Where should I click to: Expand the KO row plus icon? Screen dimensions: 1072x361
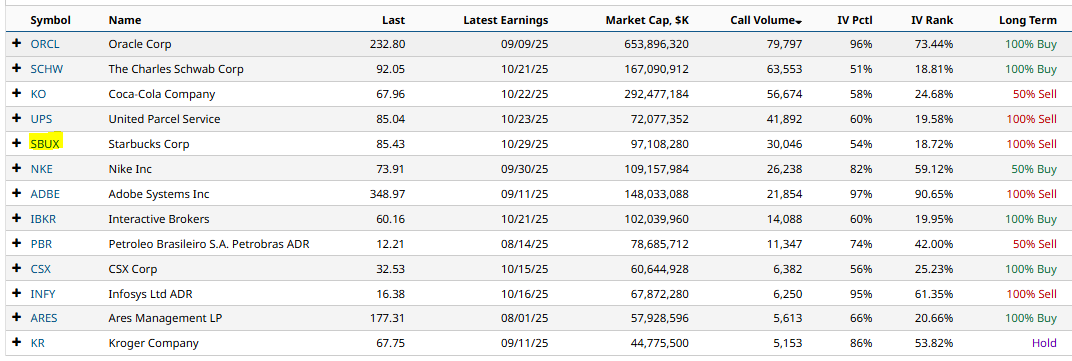(x=17, y=94)
